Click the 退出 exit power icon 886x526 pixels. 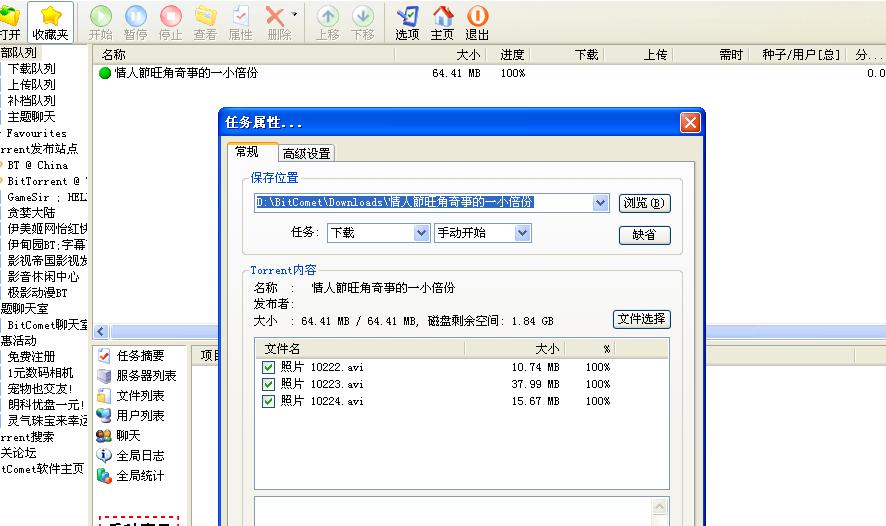click(477, 16)
